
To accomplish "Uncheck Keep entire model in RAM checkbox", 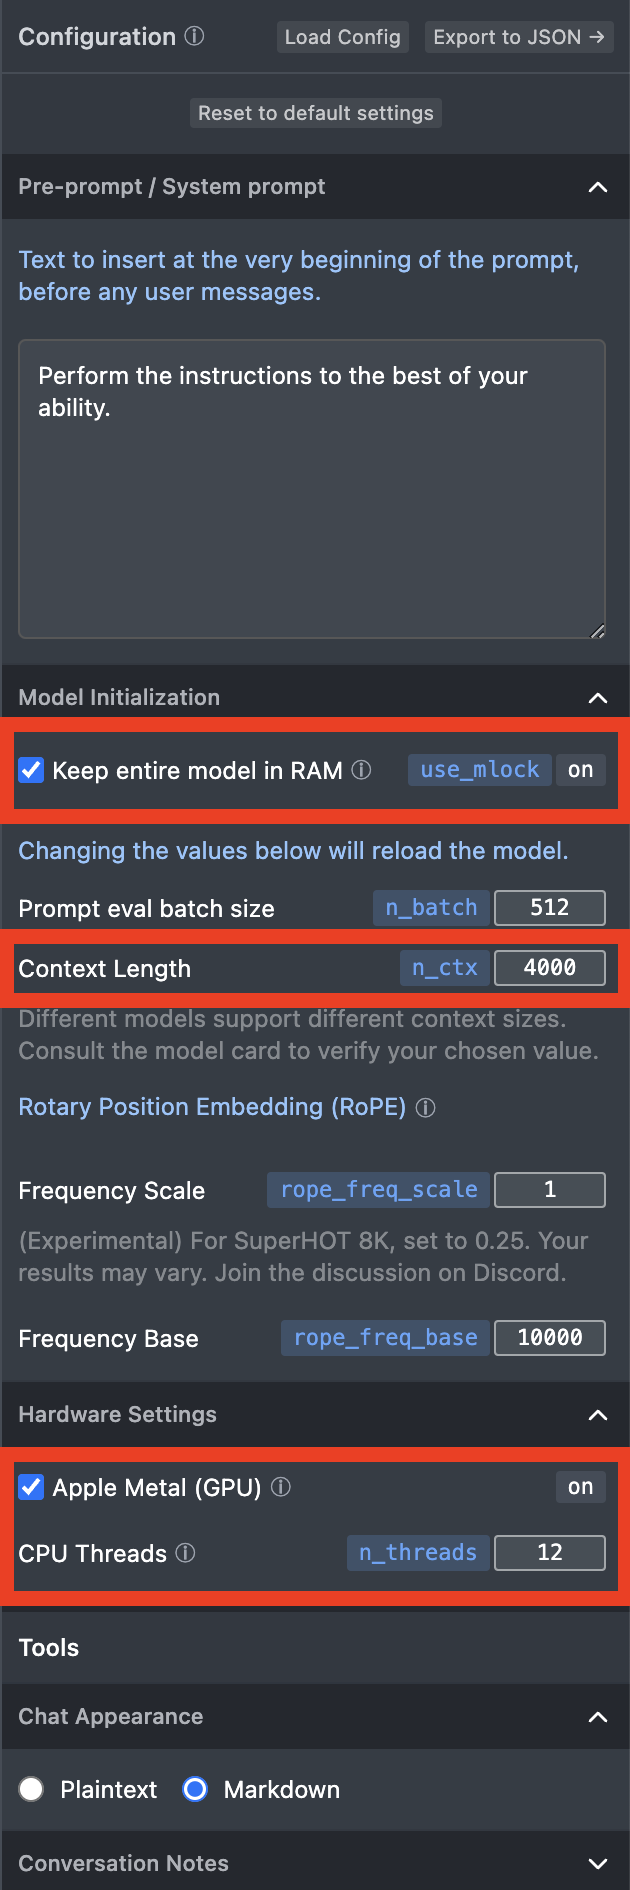I will [x=32, y=770].
